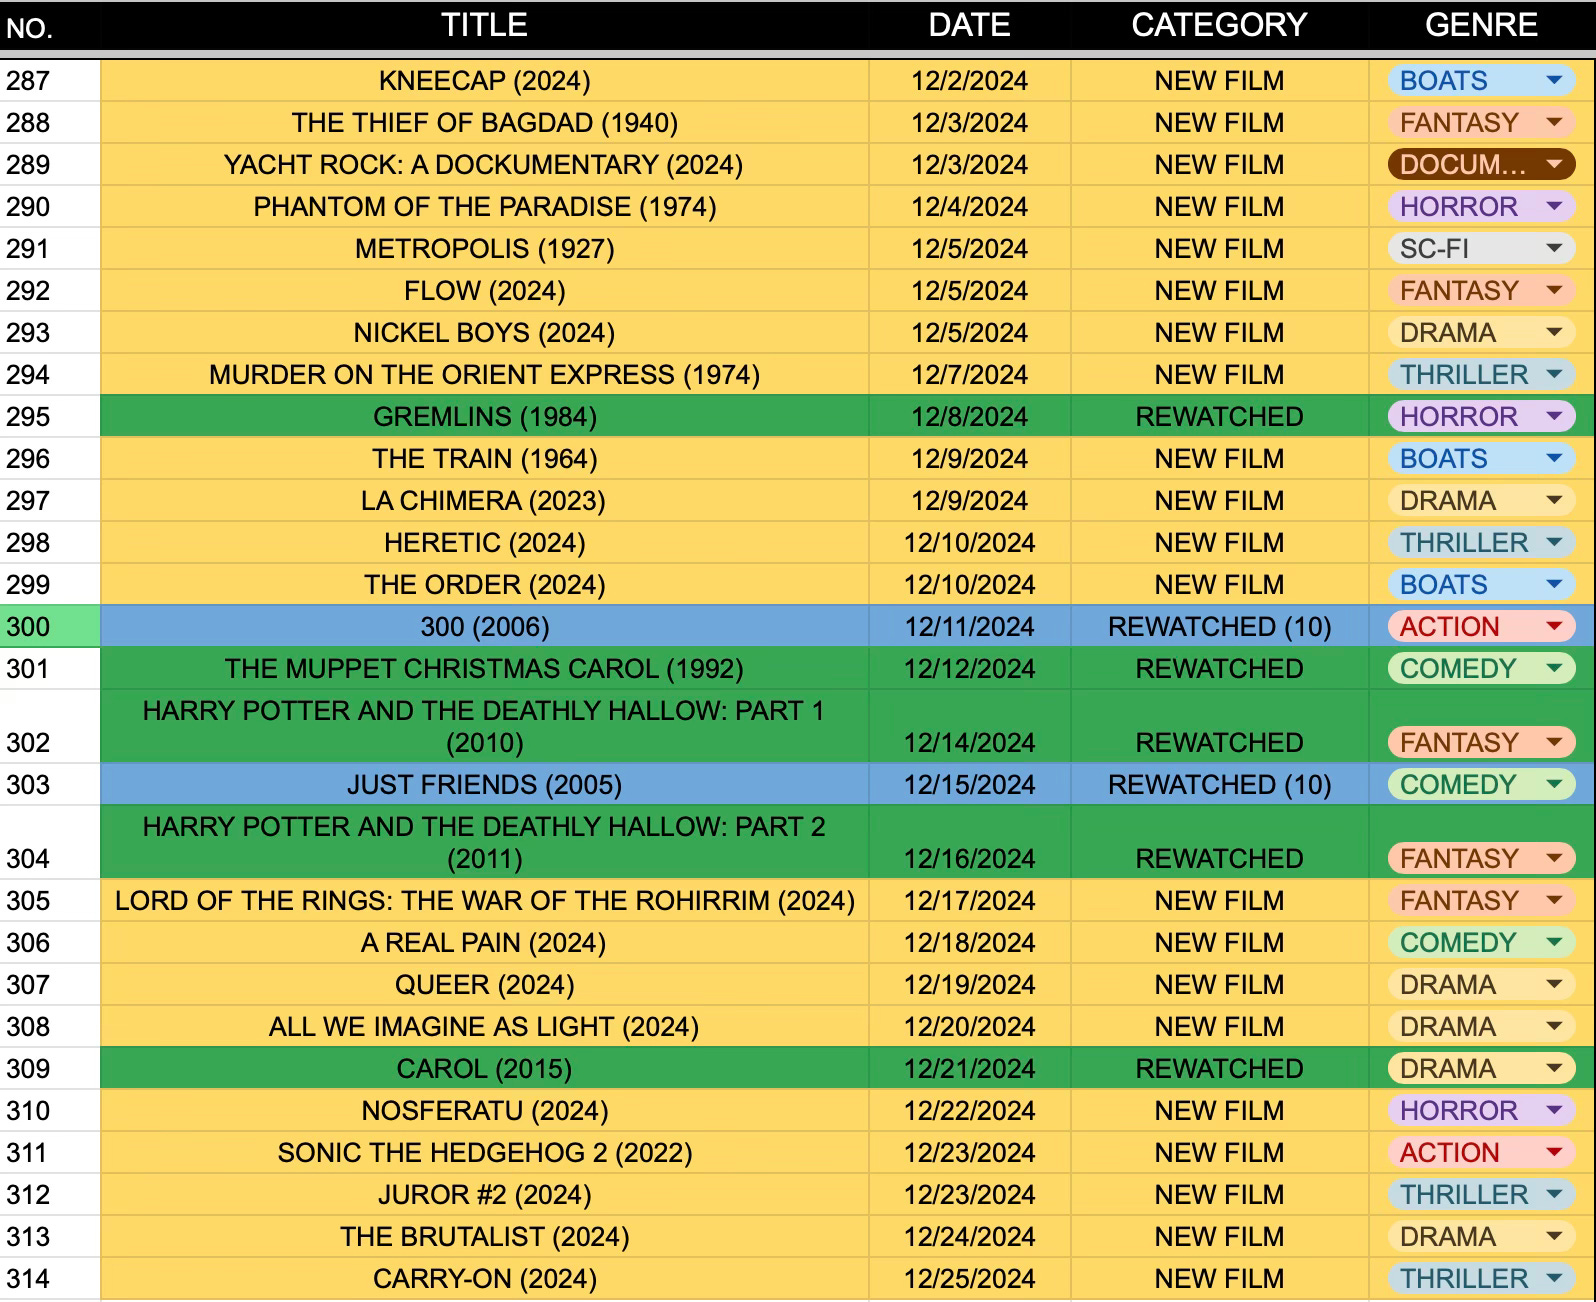Select the date cell 12/25/2024
Viewport: 1596px width, 1302px height.
pos(970,1279)
